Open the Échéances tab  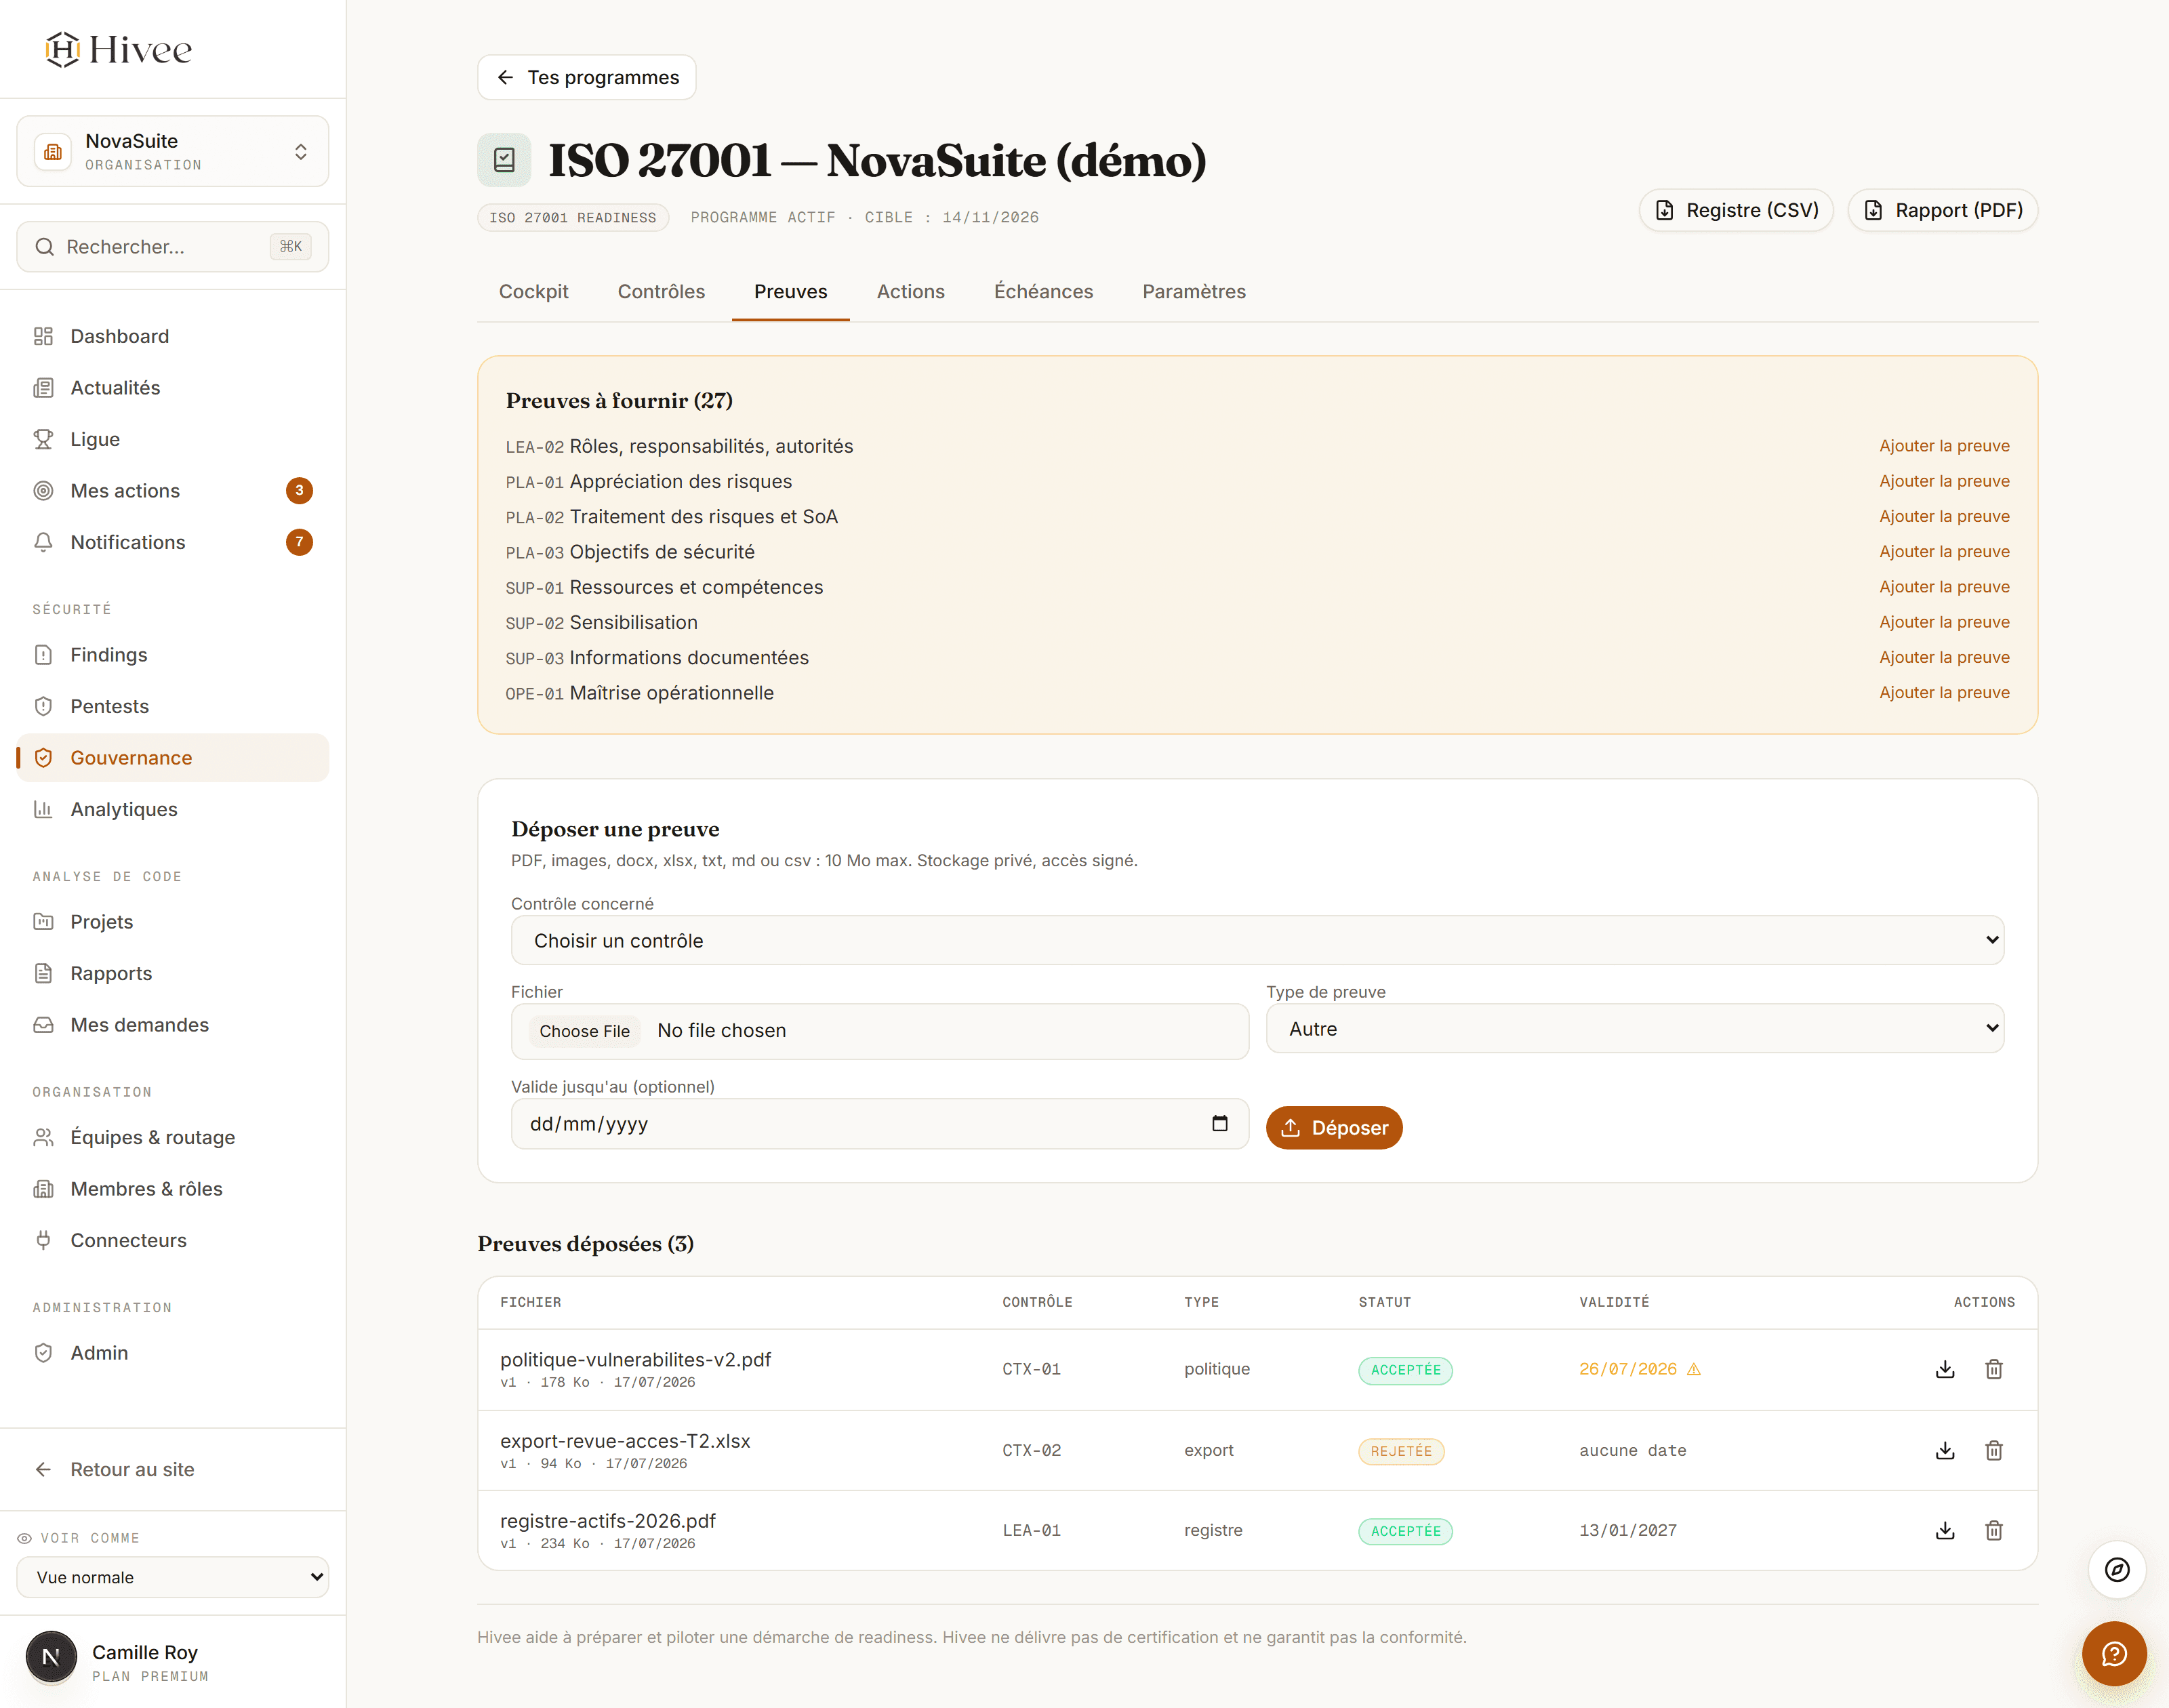pos(1044,291)
